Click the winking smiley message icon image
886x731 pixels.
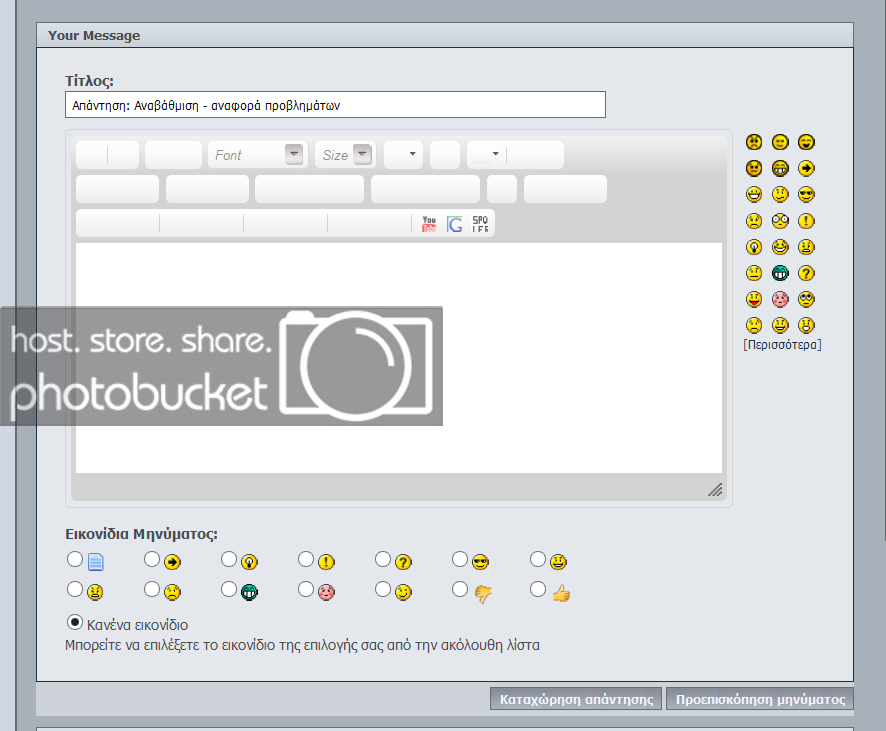[x=403, y=592]
